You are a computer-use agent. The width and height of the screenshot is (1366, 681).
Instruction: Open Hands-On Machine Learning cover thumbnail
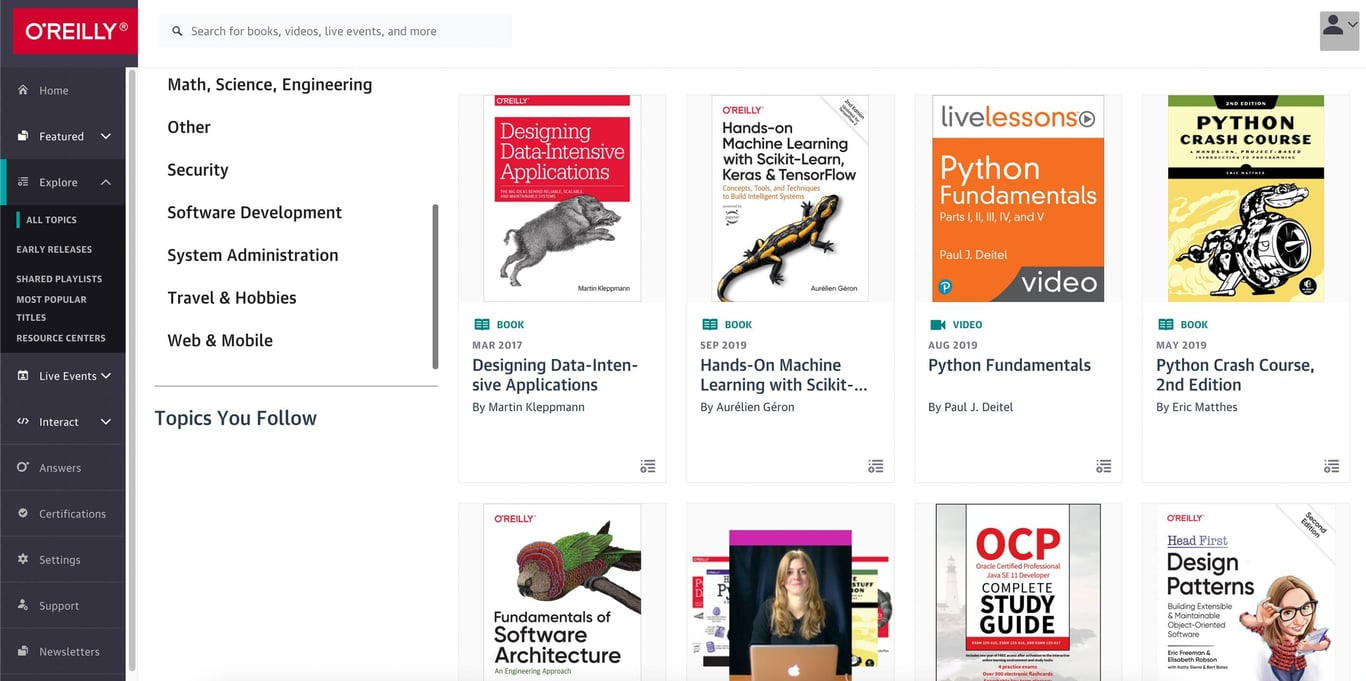pyautogui.click(x=790, y=198)
